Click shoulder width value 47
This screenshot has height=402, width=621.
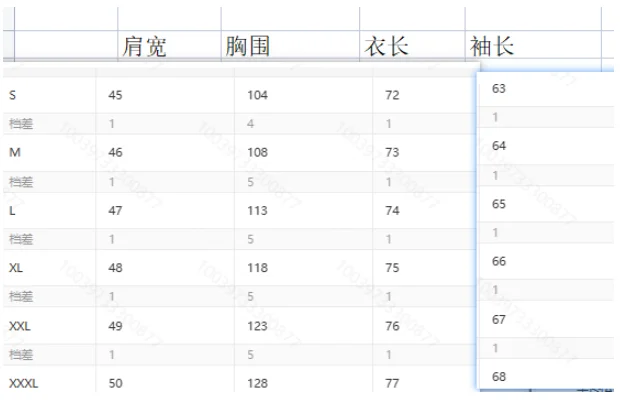[x=115, y=211]
